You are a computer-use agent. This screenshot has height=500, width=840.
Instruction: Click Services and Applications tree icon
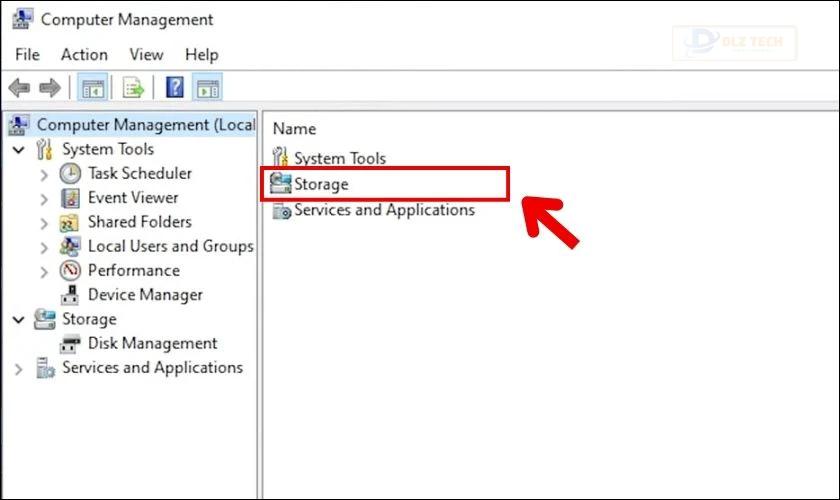44,368
